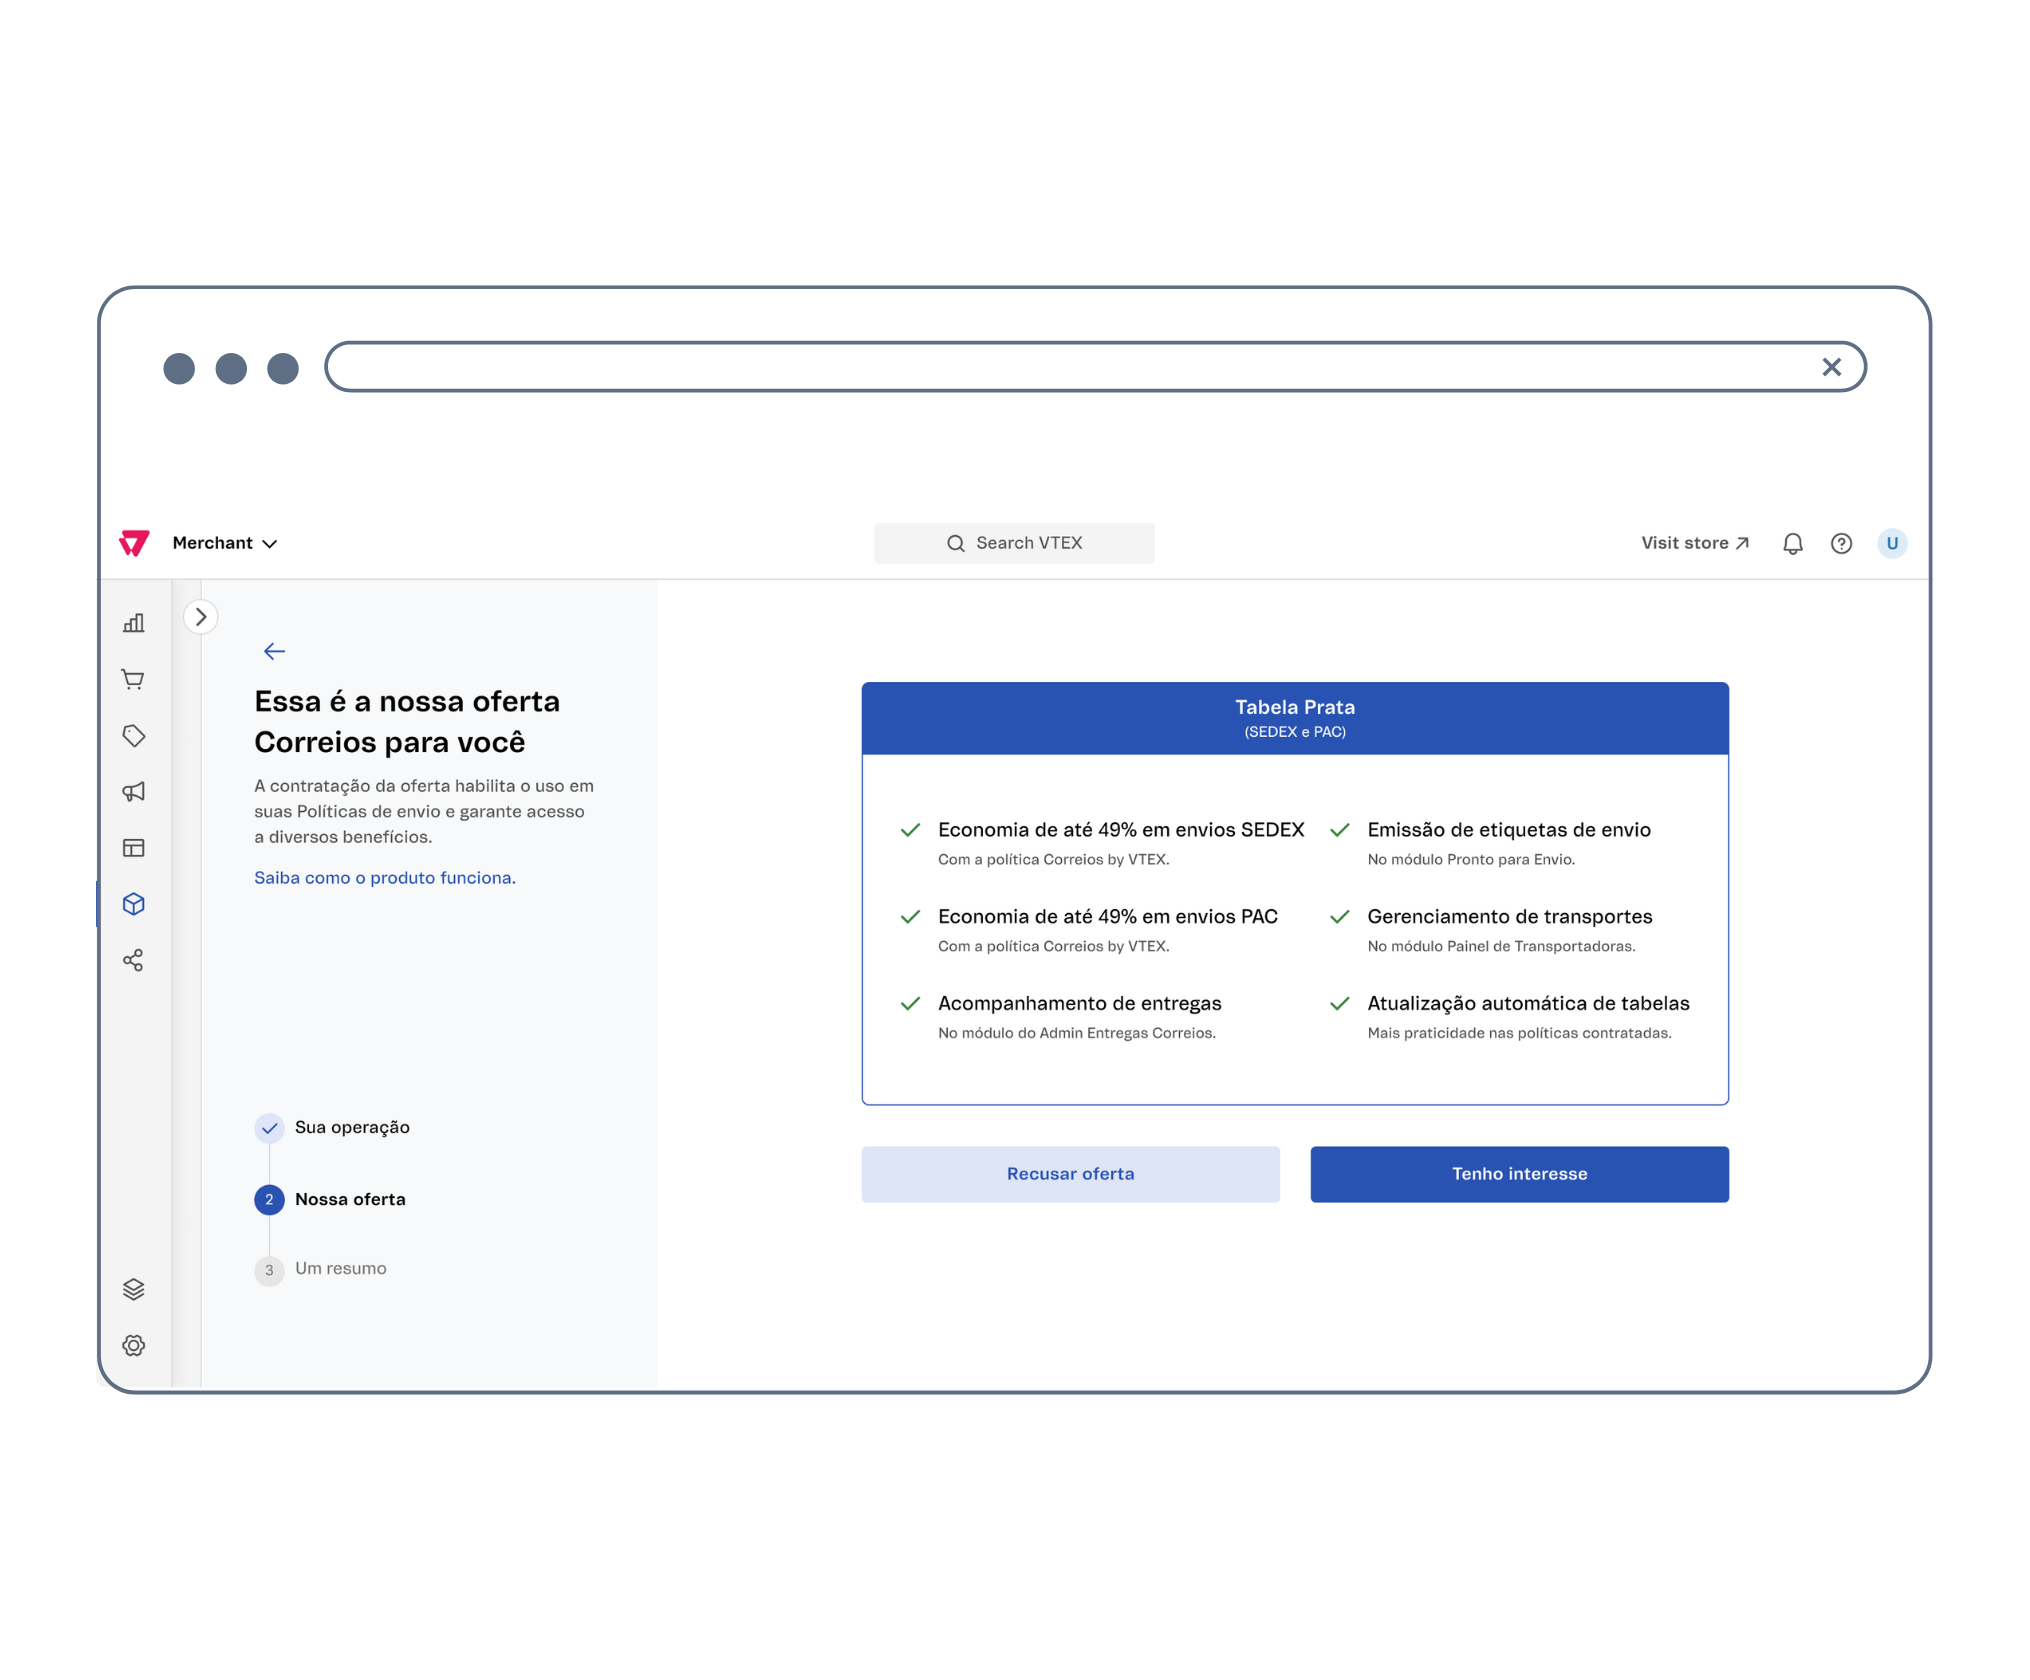Open the help question mark icon
The image size is (2030, 1680).
tap(1841, 543)
